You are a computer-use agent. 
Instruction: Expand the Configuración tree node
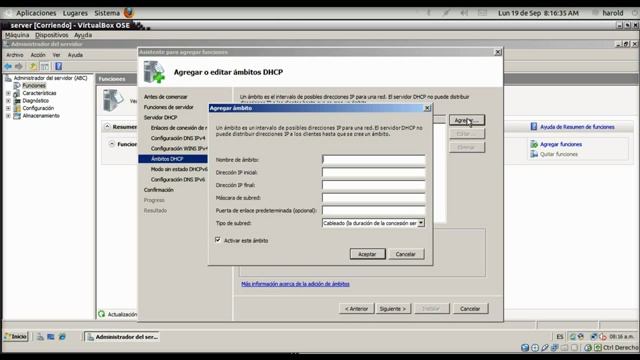pos(8,108)
